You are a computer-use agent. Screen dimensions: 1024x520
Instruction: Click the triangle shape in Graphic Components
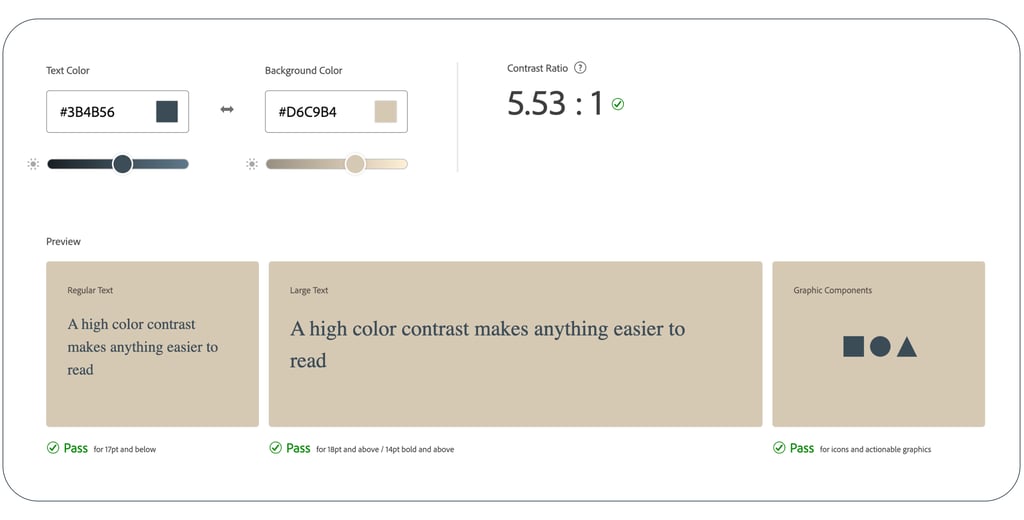point(907,348)
